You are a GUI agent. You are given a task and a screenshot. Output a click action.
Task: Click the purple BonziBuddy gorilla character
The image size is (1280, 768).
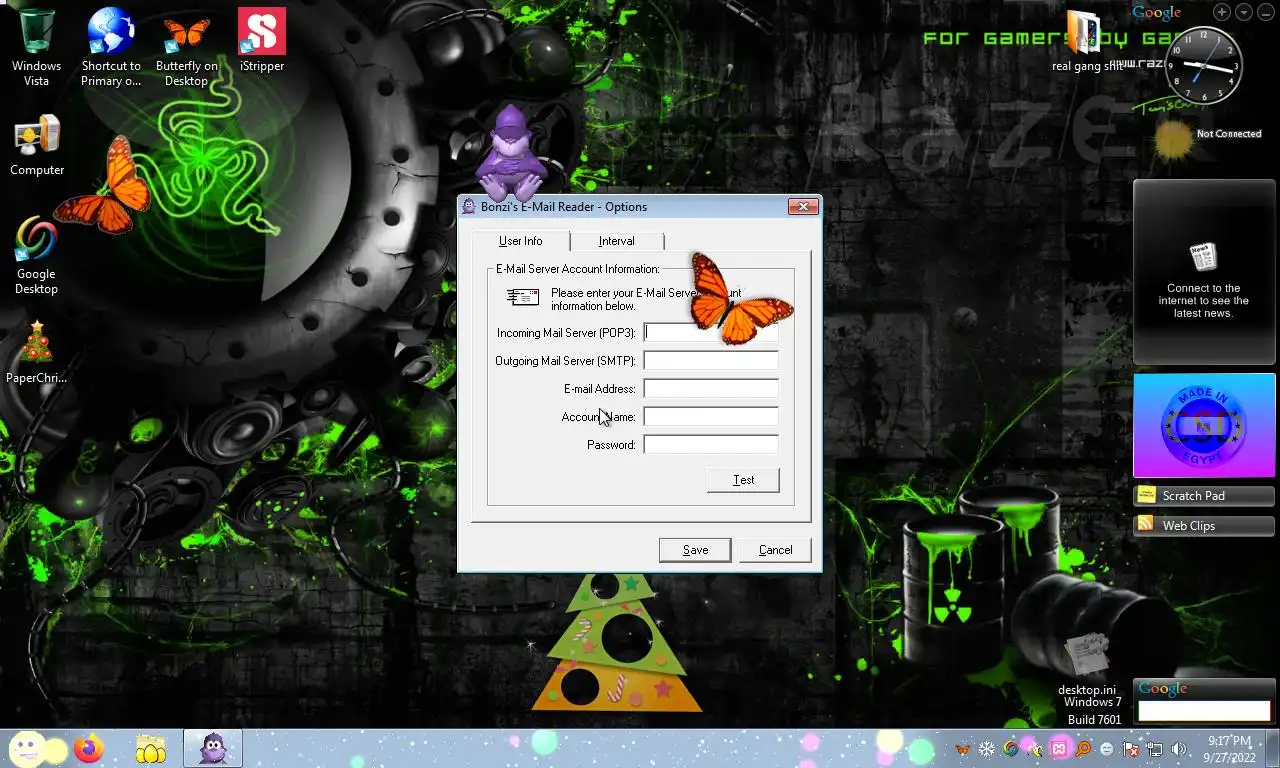point(511,153)
